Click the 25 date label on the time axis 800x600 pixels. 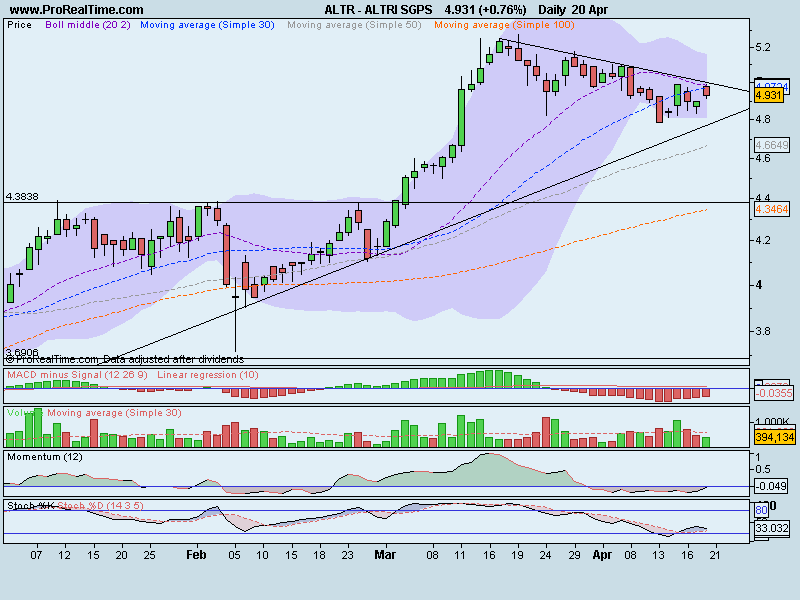point(149,555)
